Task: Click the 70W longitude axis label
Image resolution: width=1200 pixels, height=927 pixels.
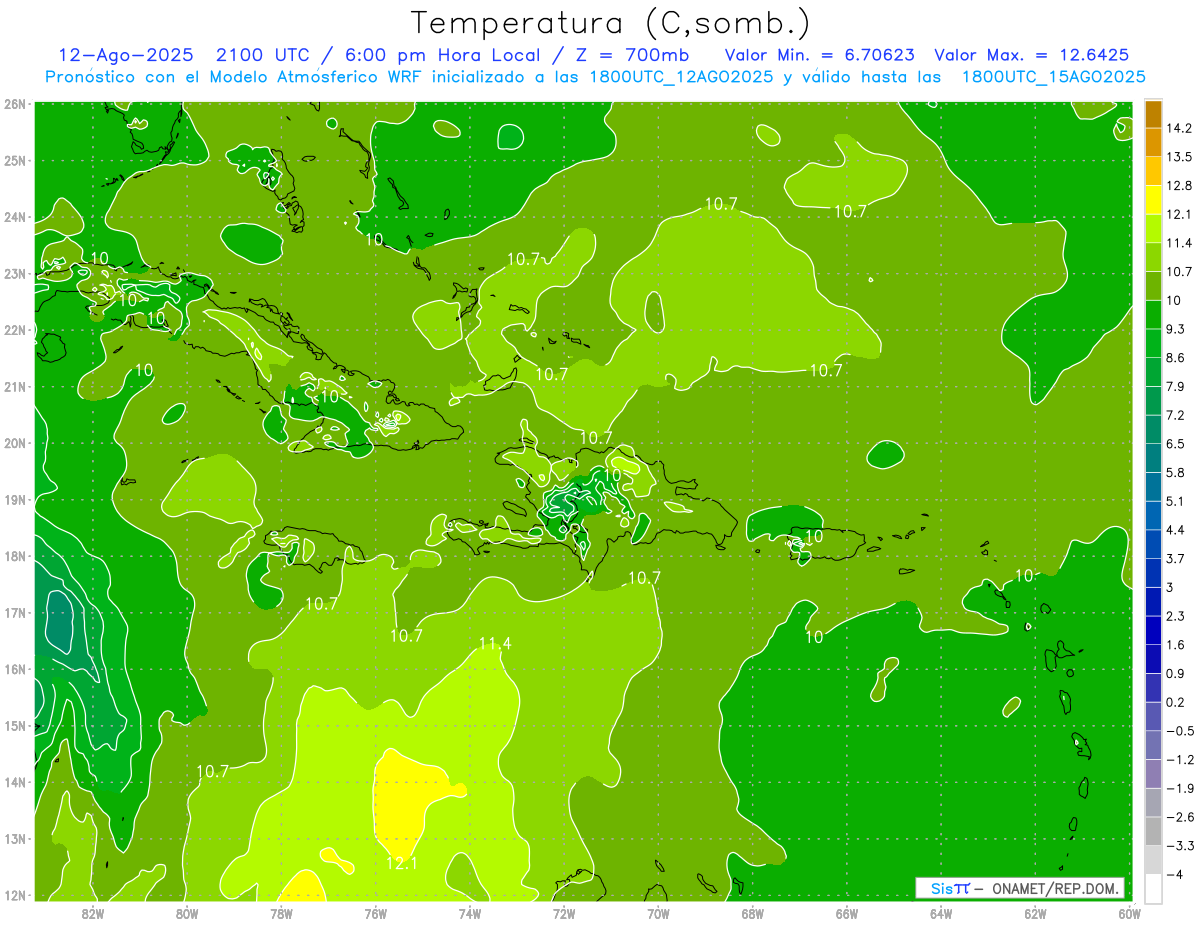Action: pyautogui.click(x=659, y=913)
